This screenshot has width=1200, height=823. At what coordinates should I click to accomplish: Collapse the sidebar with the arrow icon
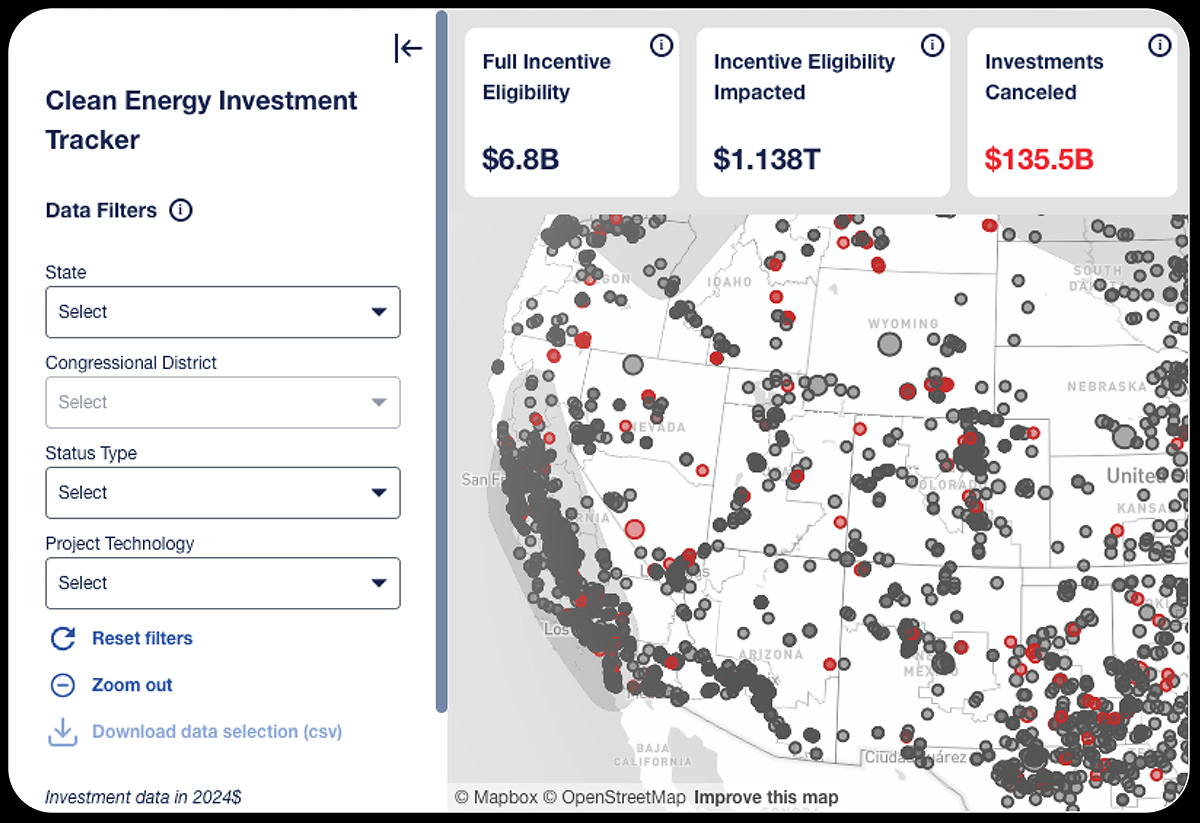[408, 48]
